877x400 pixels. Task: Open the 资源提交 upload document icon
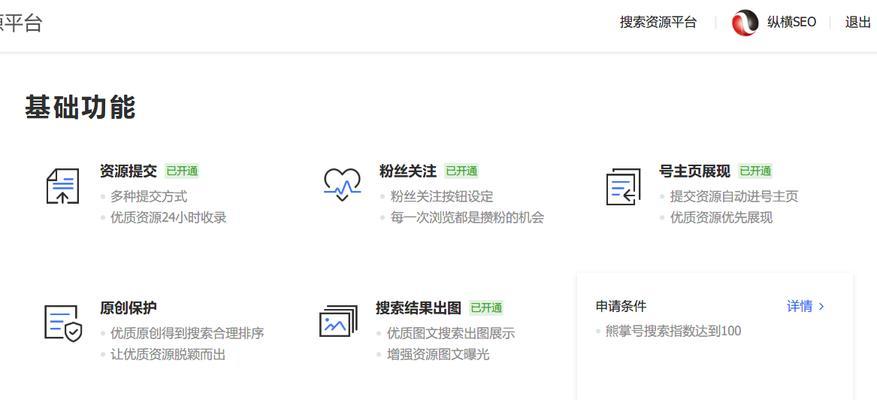click(63, 186)
